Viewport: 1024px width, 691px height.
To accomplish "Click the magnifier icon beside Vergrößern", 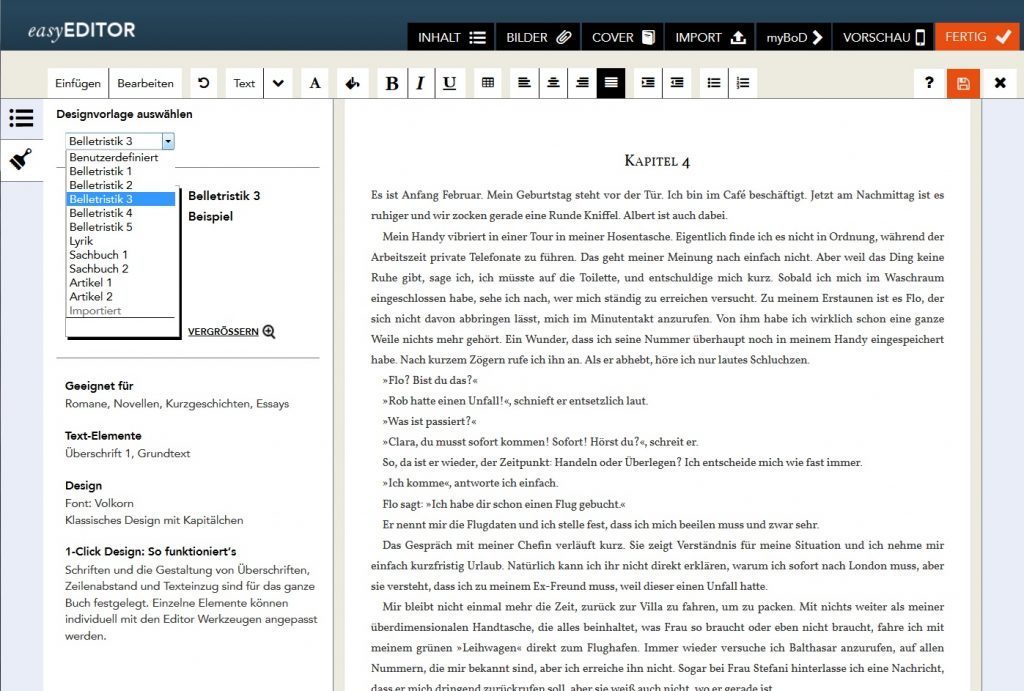I will point(269,332).
